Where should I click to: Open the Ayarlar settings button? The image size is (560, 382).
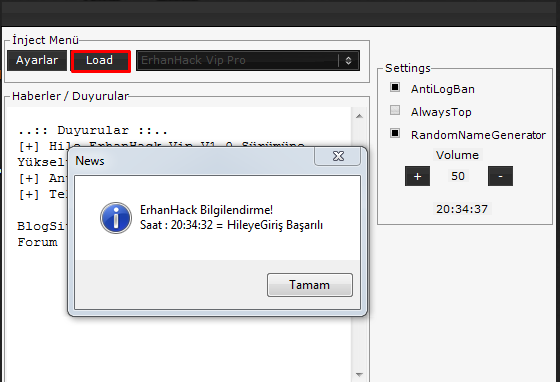pyautogui.click(x=37, y=60)
